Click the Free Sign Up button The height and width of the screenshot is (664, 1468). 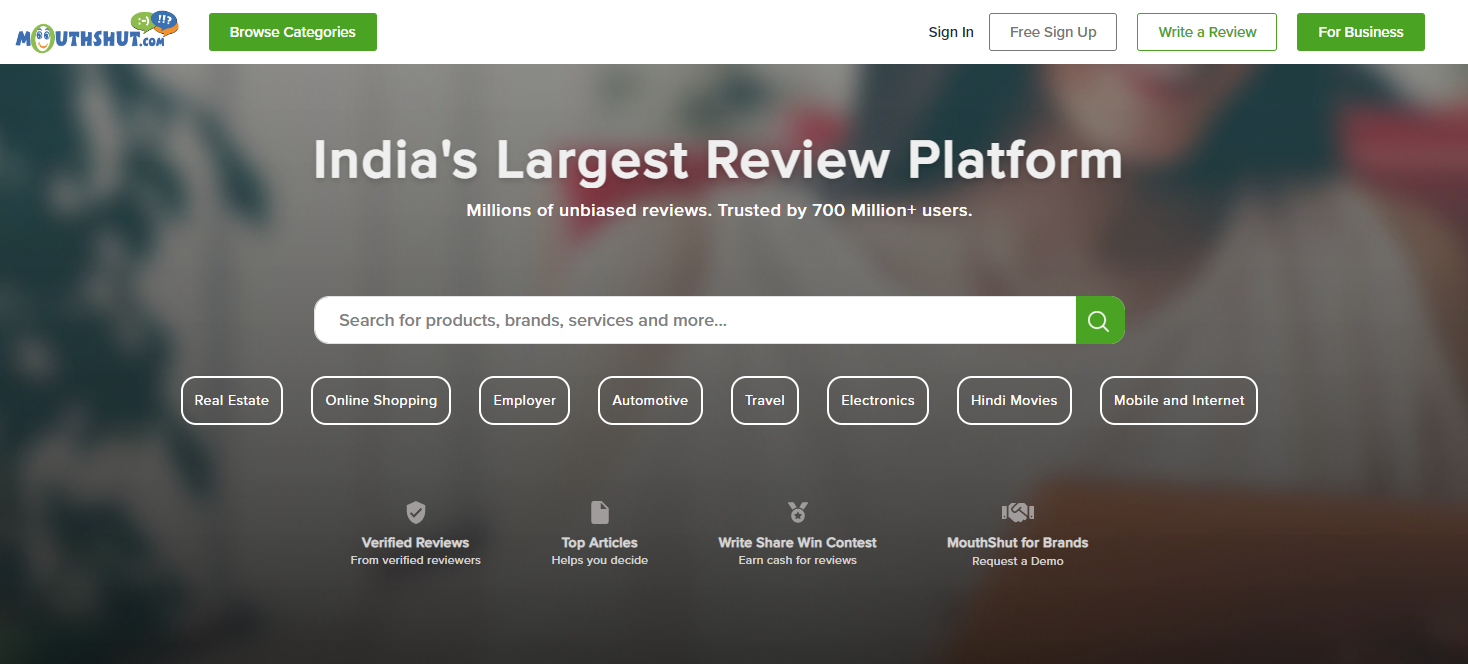click(x=1053, y=32)
